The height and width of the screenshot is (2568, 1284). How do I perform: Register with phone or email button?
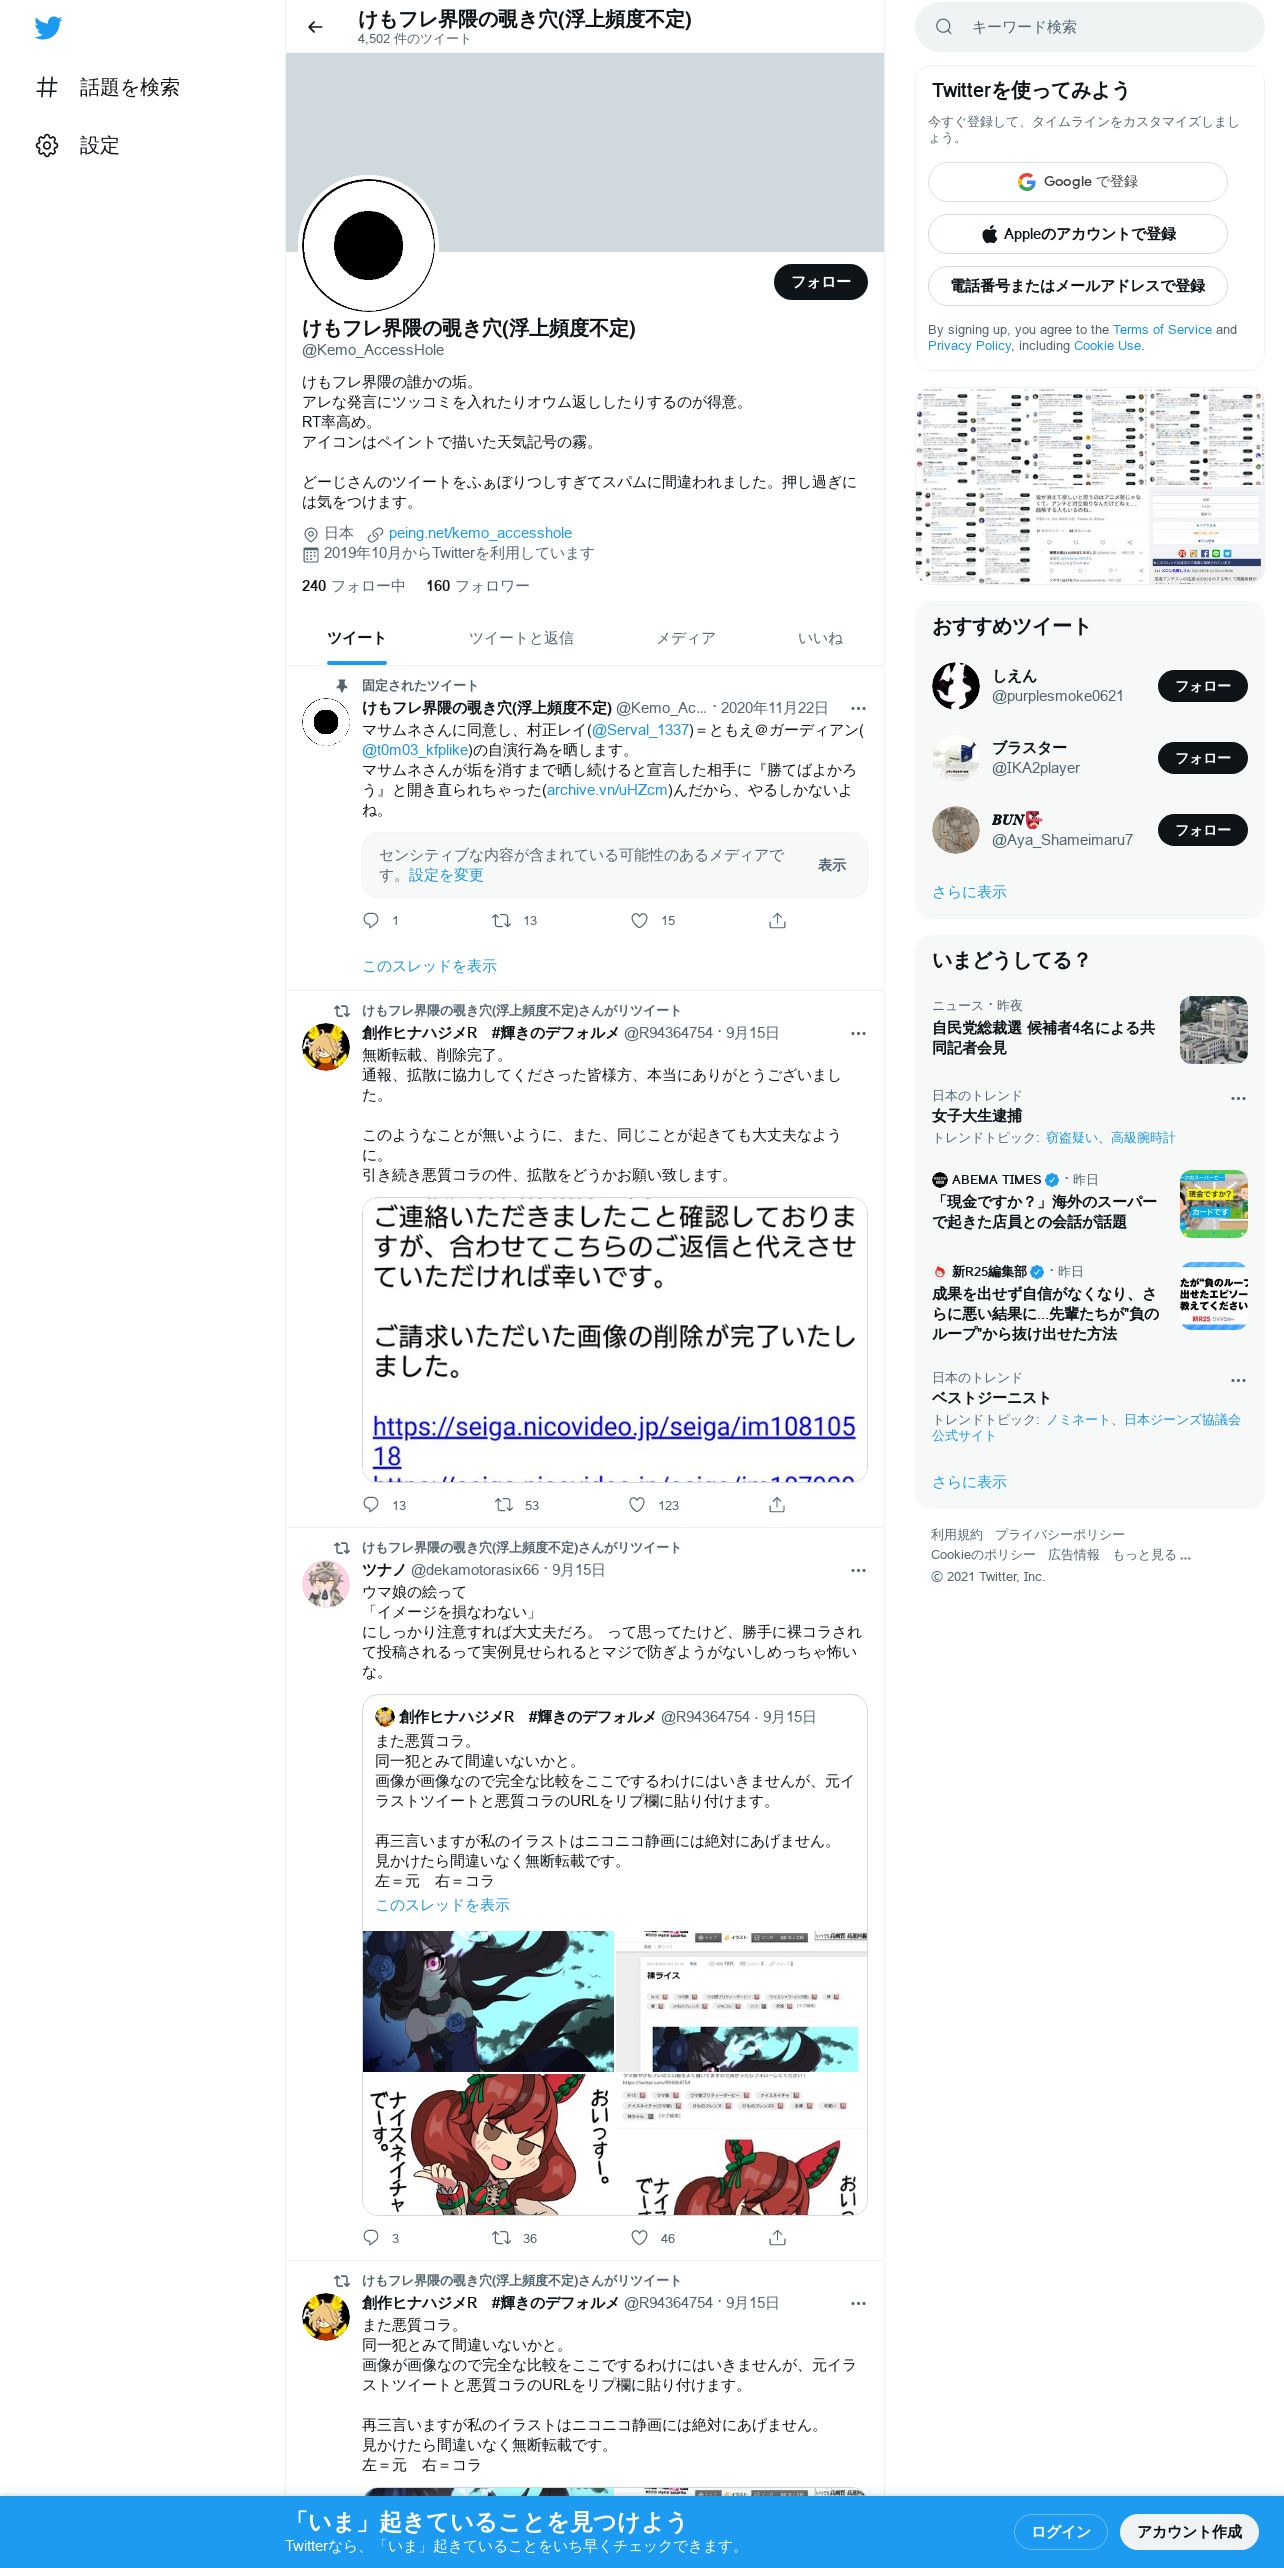point(1077,286)
